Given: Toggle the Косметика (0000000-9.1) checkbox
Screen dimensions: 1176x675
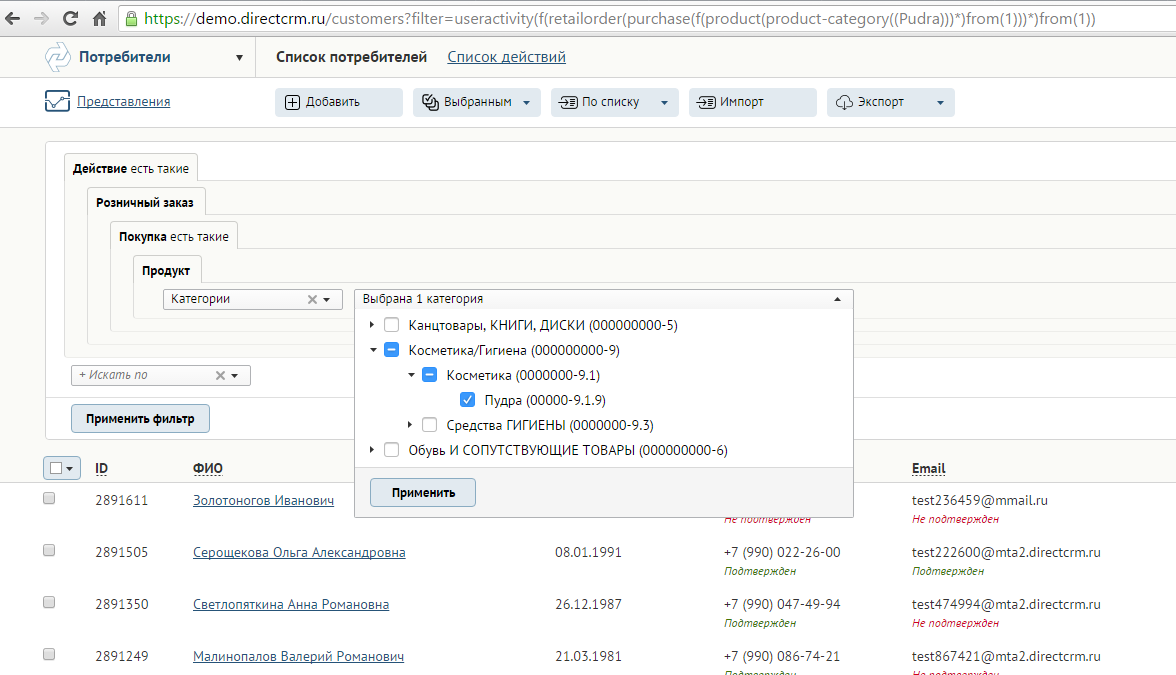Looking at the screenshot, I should 430,375.
